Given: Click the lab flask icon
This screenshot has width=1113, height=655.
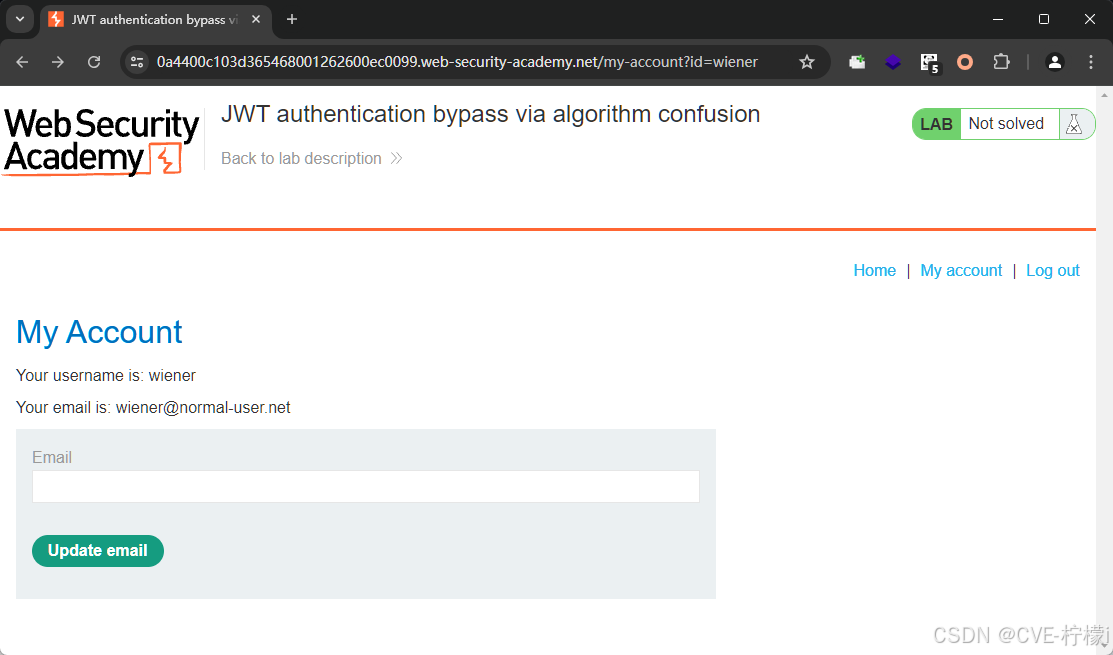Looking at the screenshot, I should point(1074,124).
